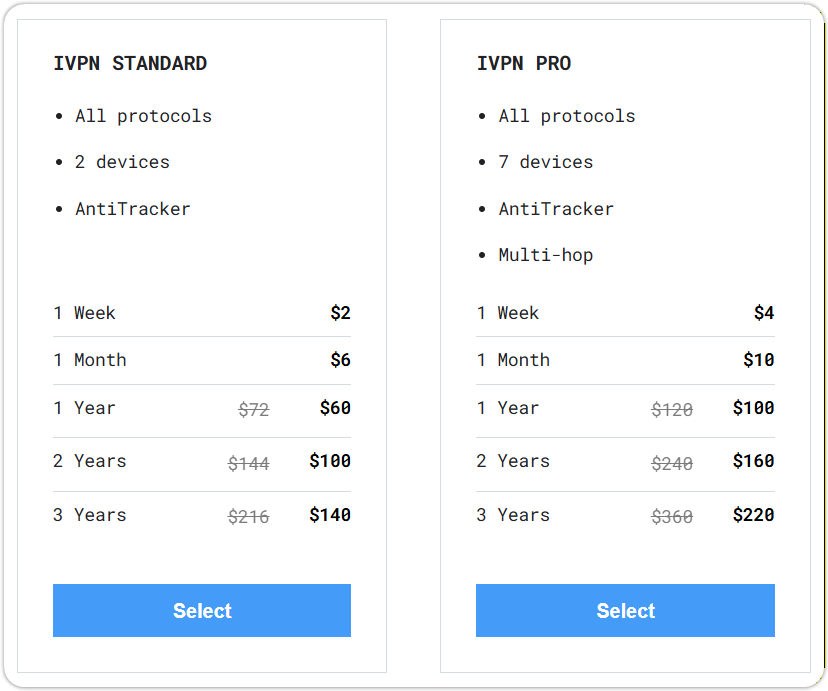This screenshot has height=691, width=828.
Task: Click the crossed-out $72 price
Action: pyautogui.click(x=254, y=409)
